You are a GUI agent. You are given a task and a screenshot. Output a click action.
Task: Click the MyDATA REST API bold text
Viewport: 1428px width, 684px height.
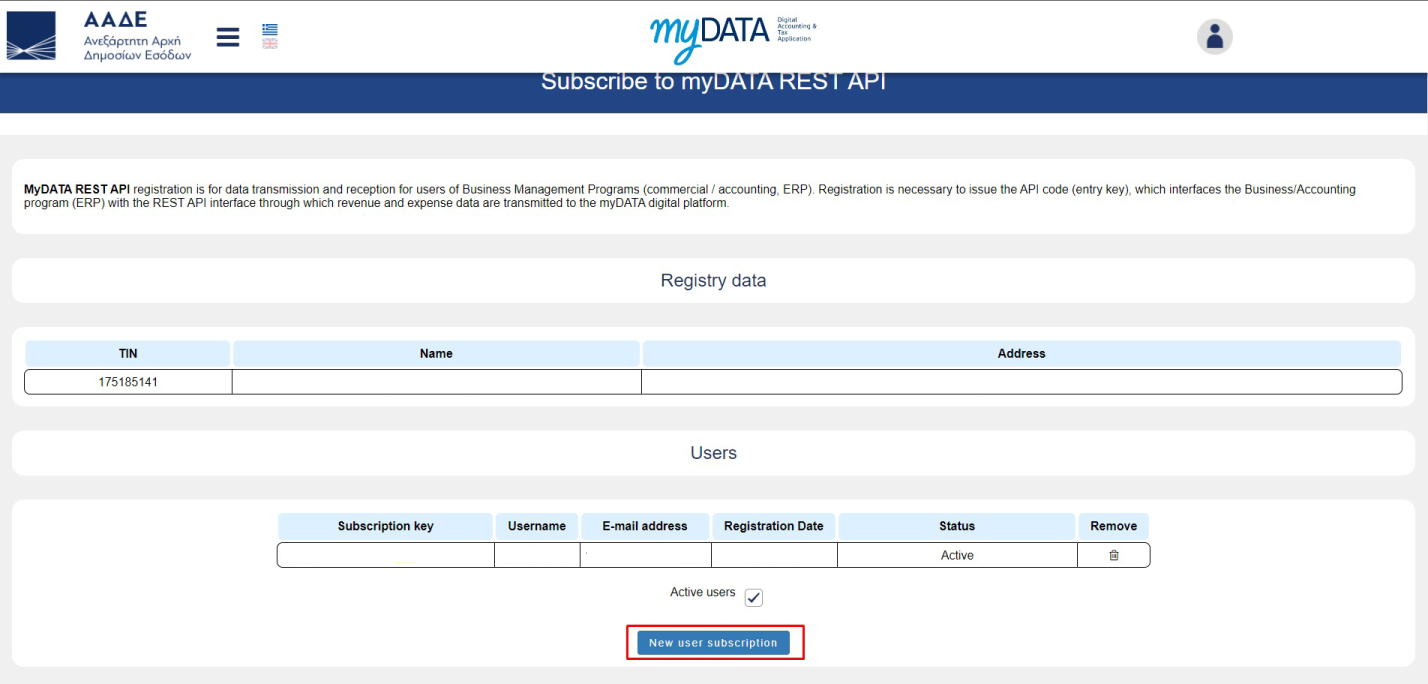77,189
